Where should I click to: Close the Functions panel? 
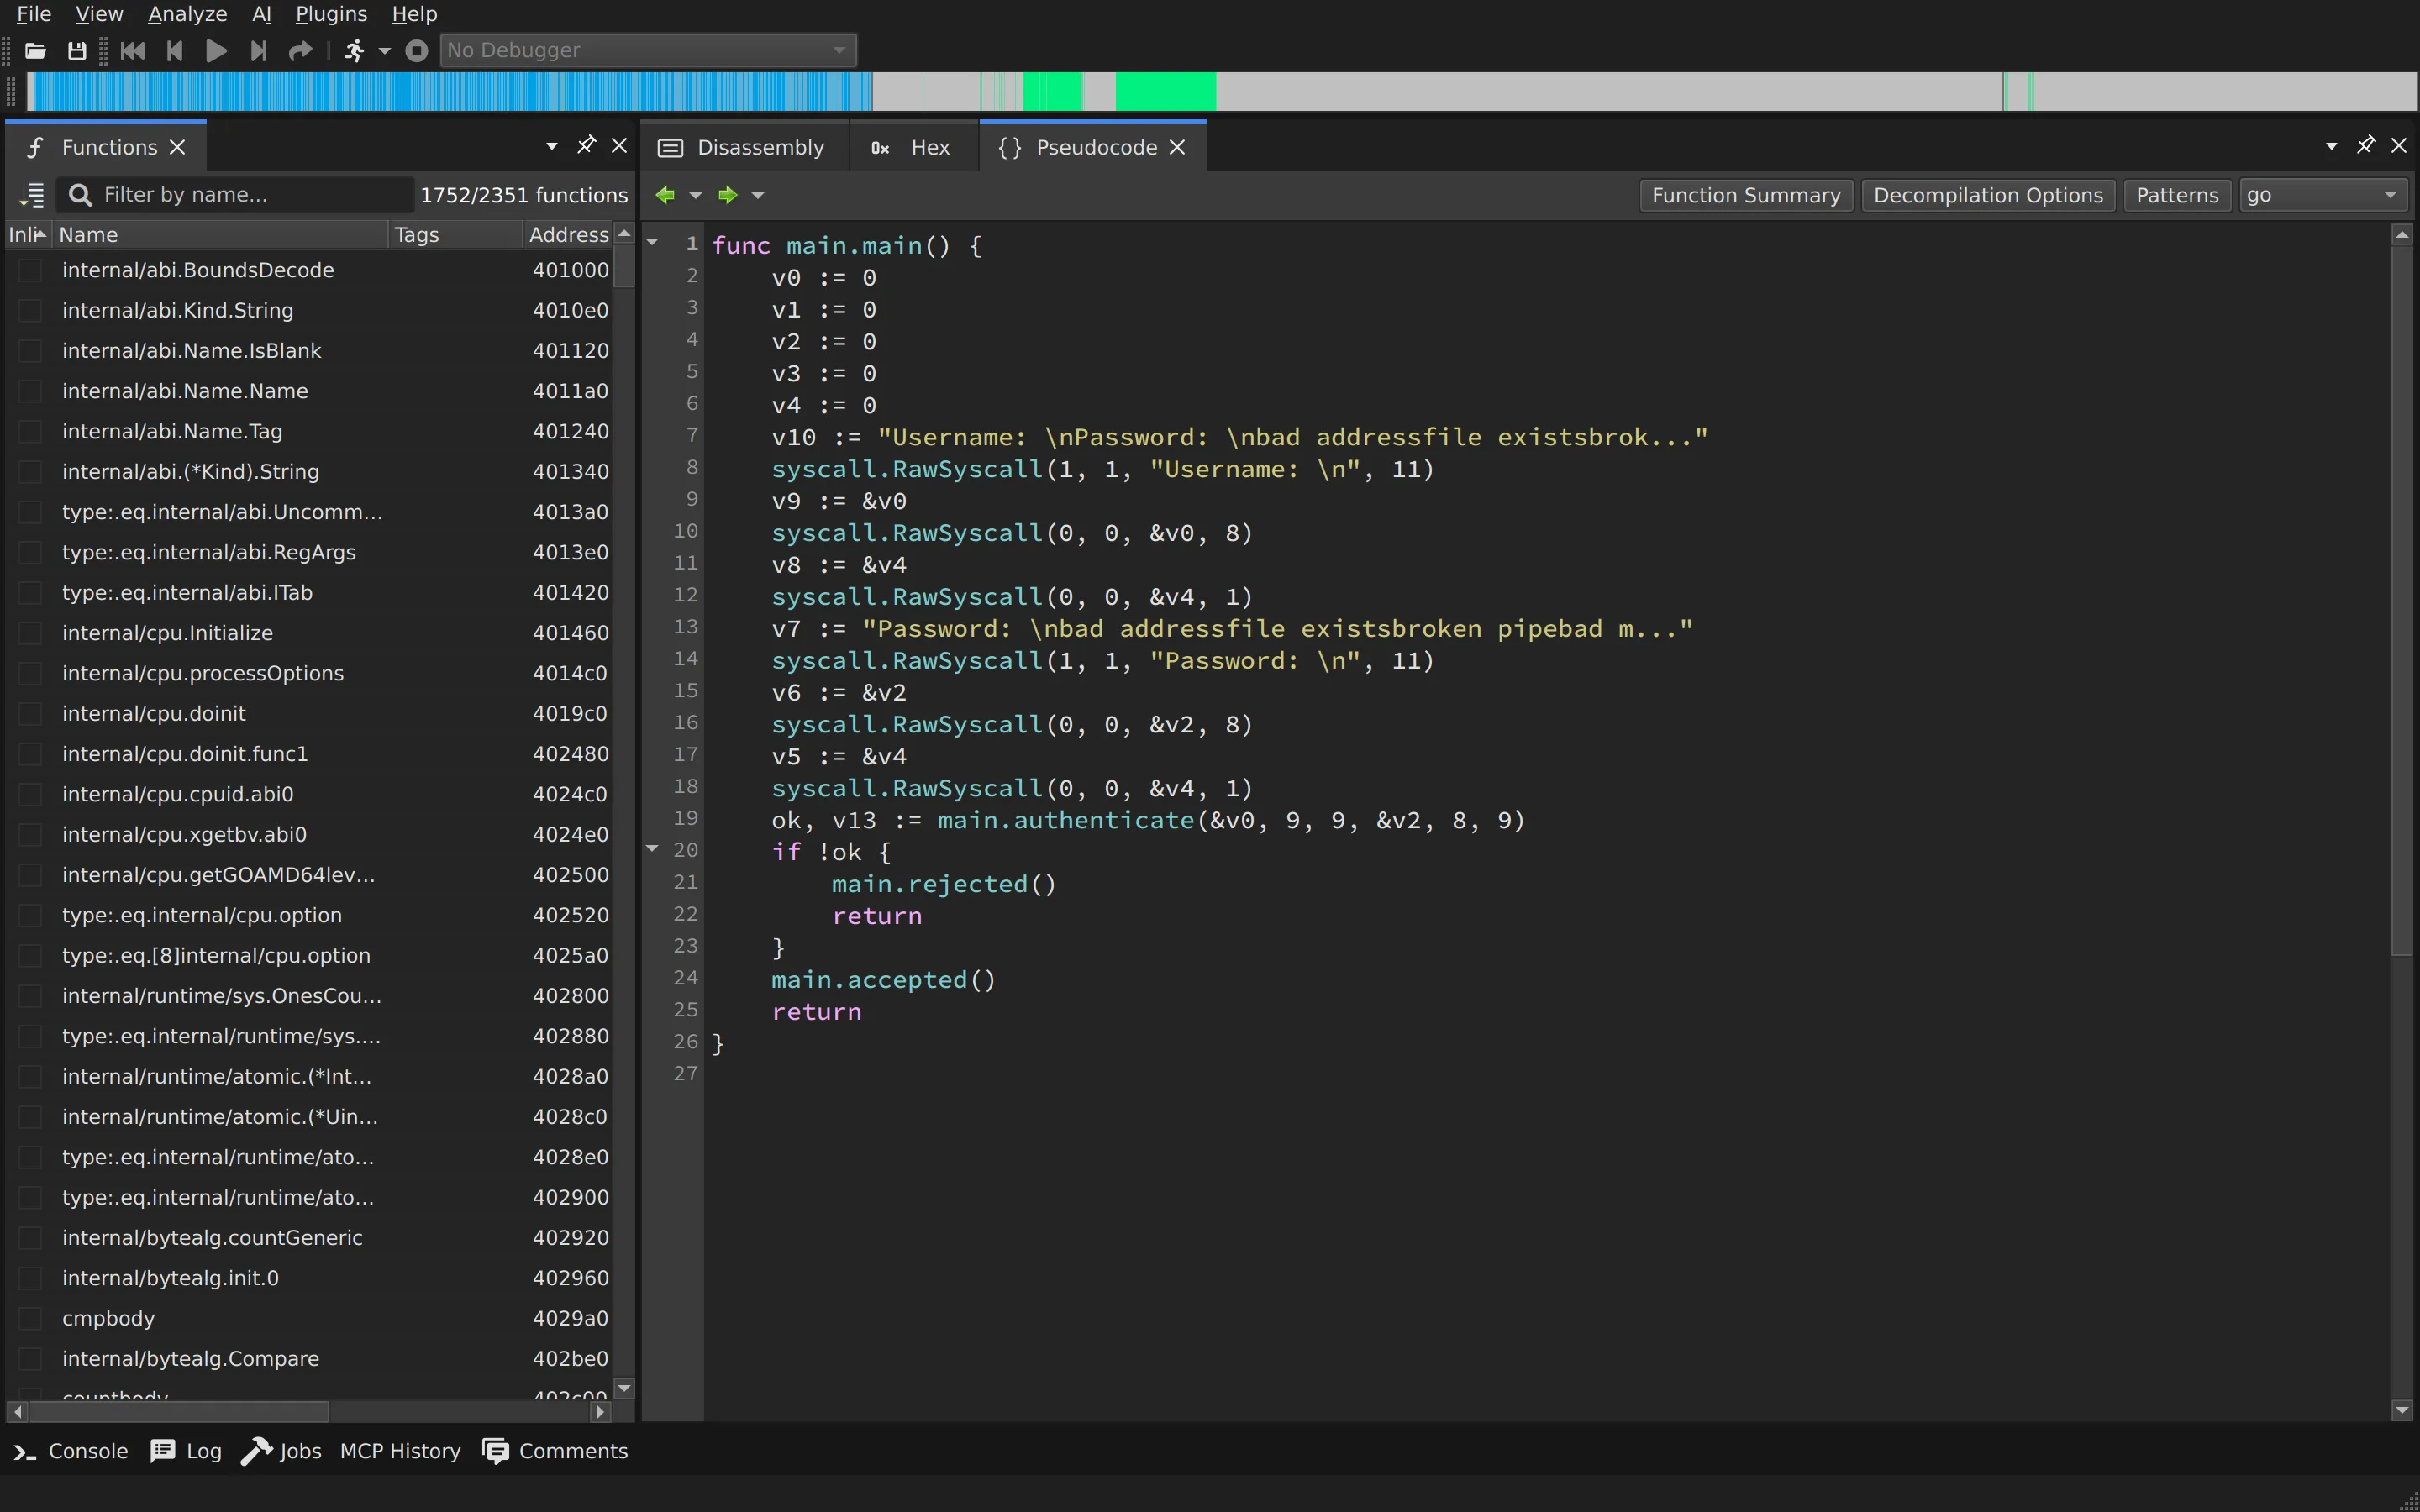point(619,145)
